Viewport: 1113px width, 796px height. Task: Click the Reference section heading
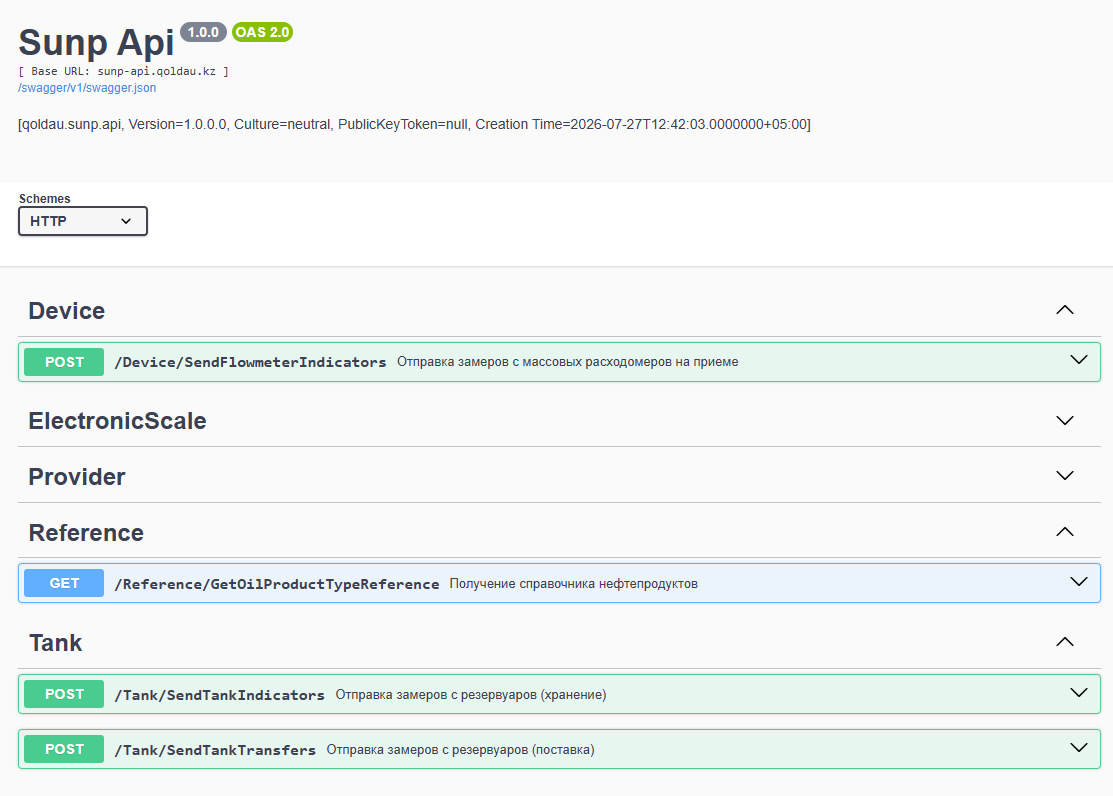(86, 533)
